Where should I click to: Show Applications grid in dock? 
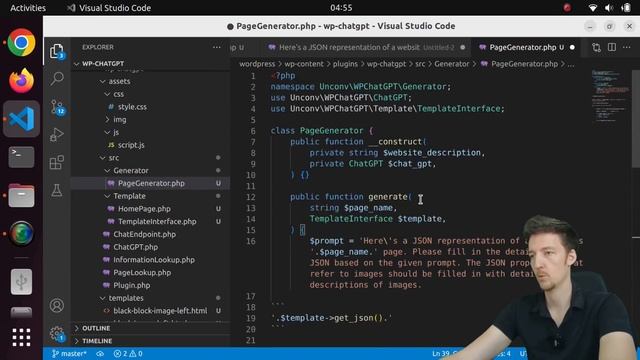tap(21, 337)
